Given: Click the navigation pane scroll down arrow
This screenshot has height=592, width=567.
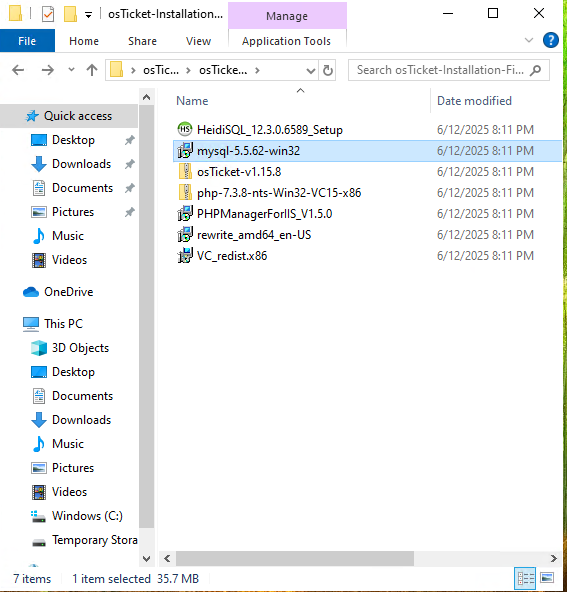Looking at the screenshot, I should click(x=146, y=558).
